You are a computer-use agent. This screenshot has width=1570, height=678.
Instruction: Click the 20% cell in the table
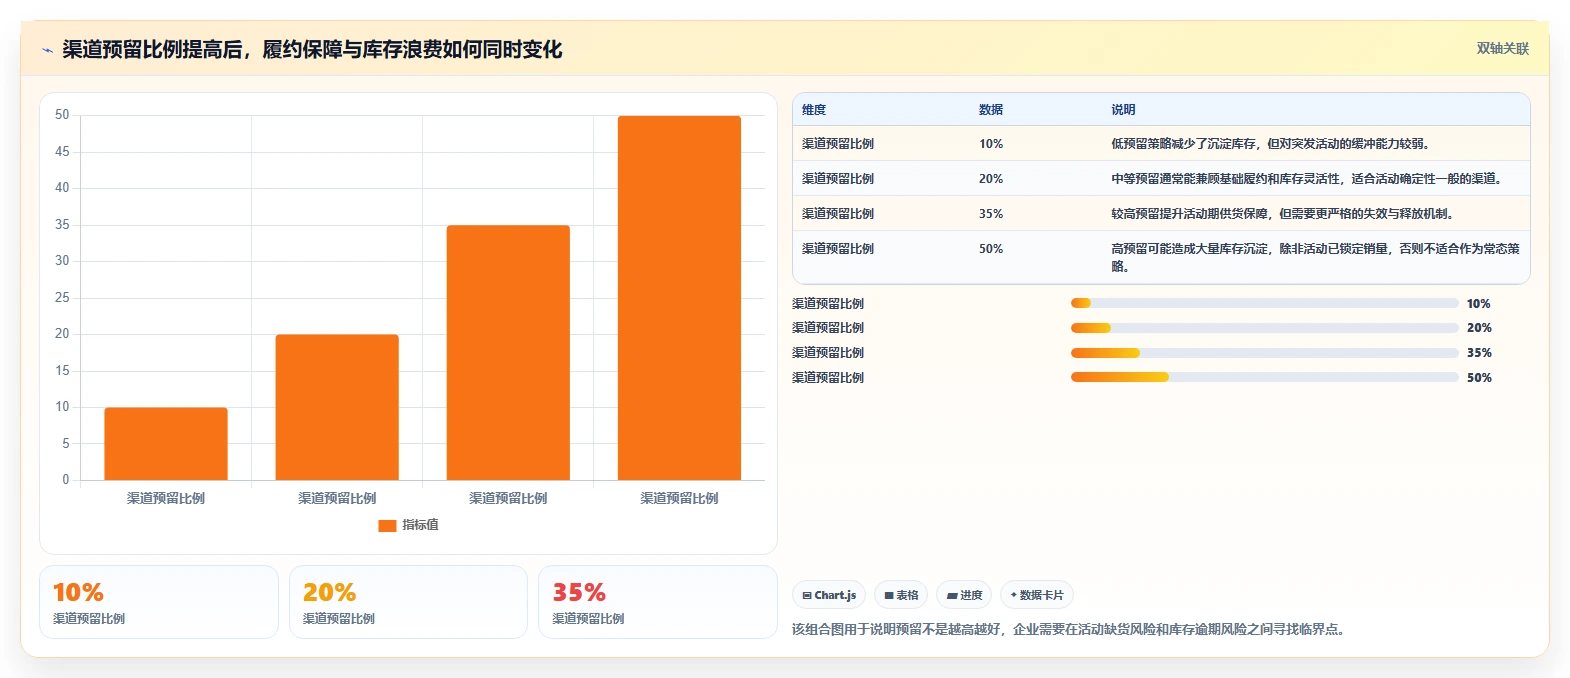991,179
